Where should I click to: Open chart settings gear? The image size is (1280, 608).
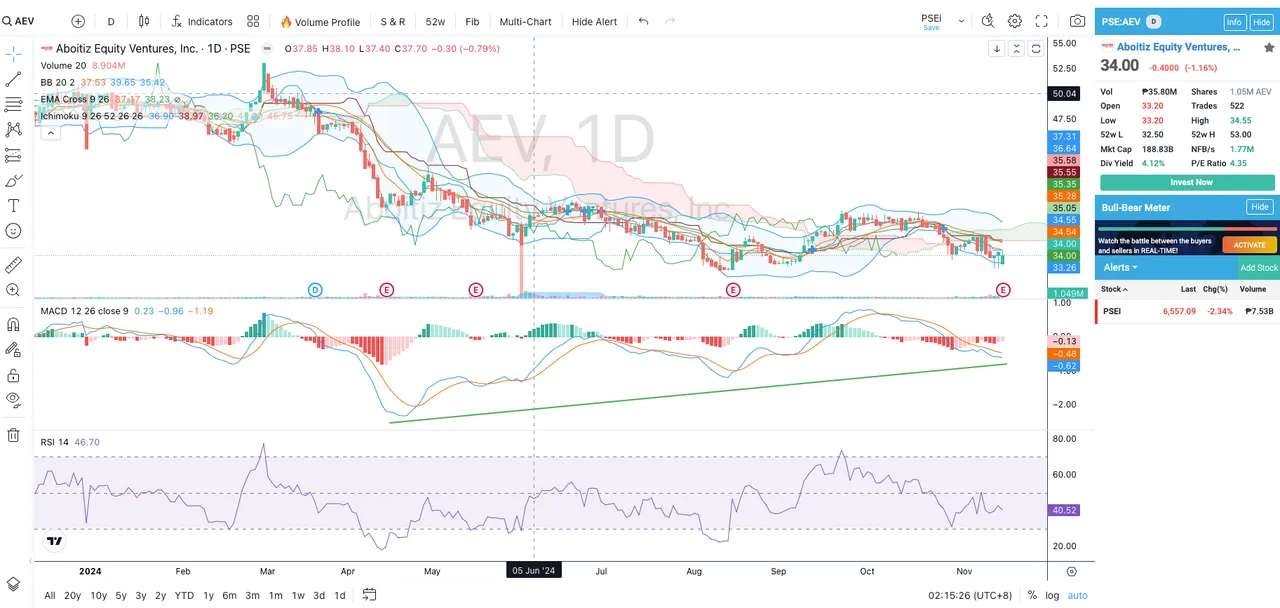click(x=1015, y=21)
